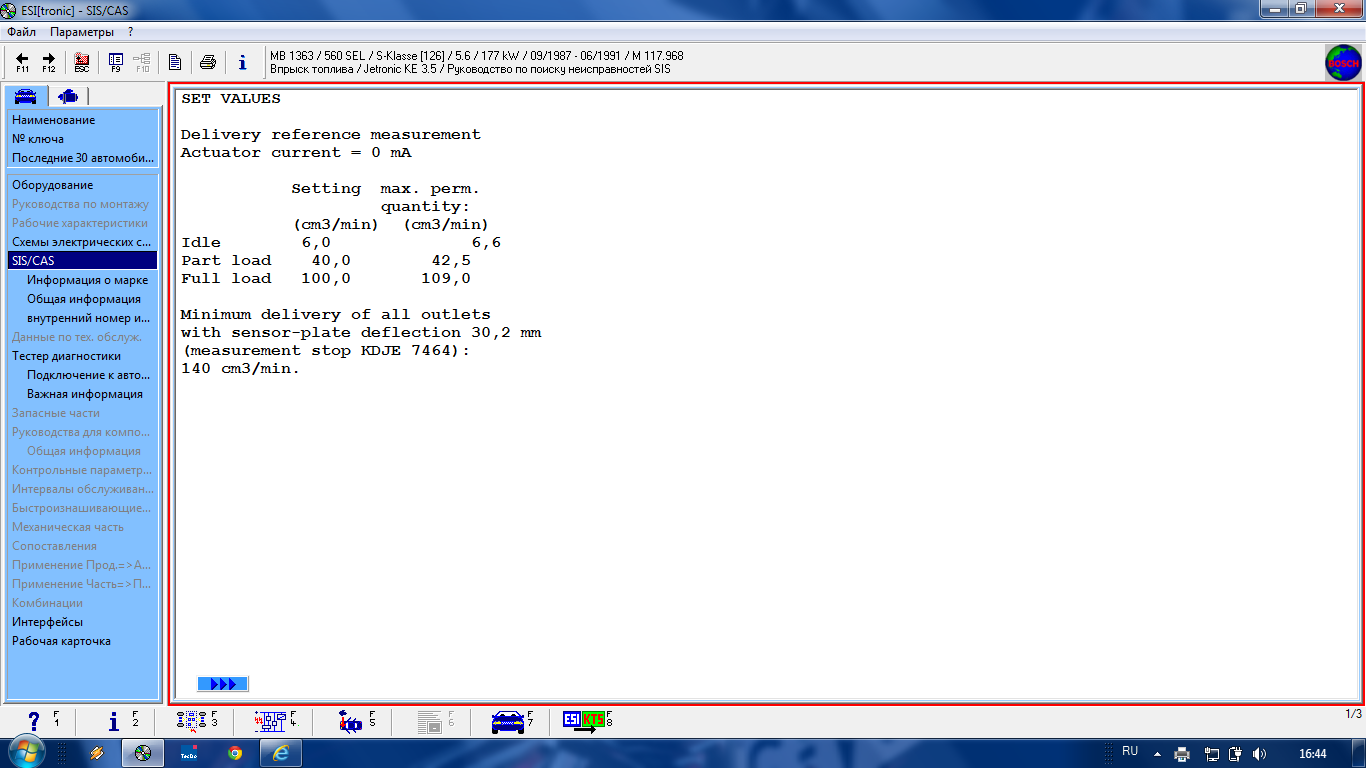Open the Winamp taskbar icon
Viewport: 1366px width, 768px height.
[x=96, y=753]
